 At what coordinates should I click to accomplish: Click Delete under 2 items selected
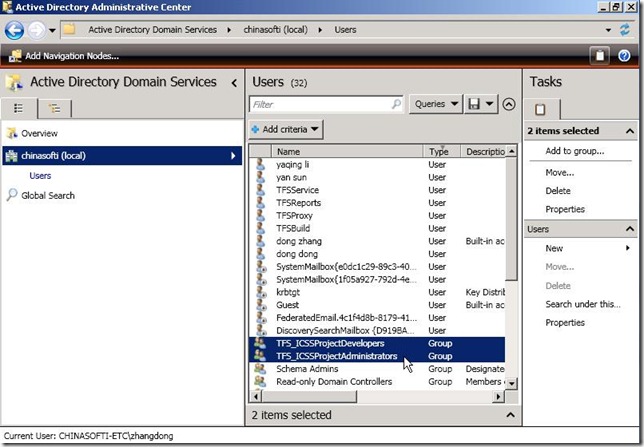558,191
